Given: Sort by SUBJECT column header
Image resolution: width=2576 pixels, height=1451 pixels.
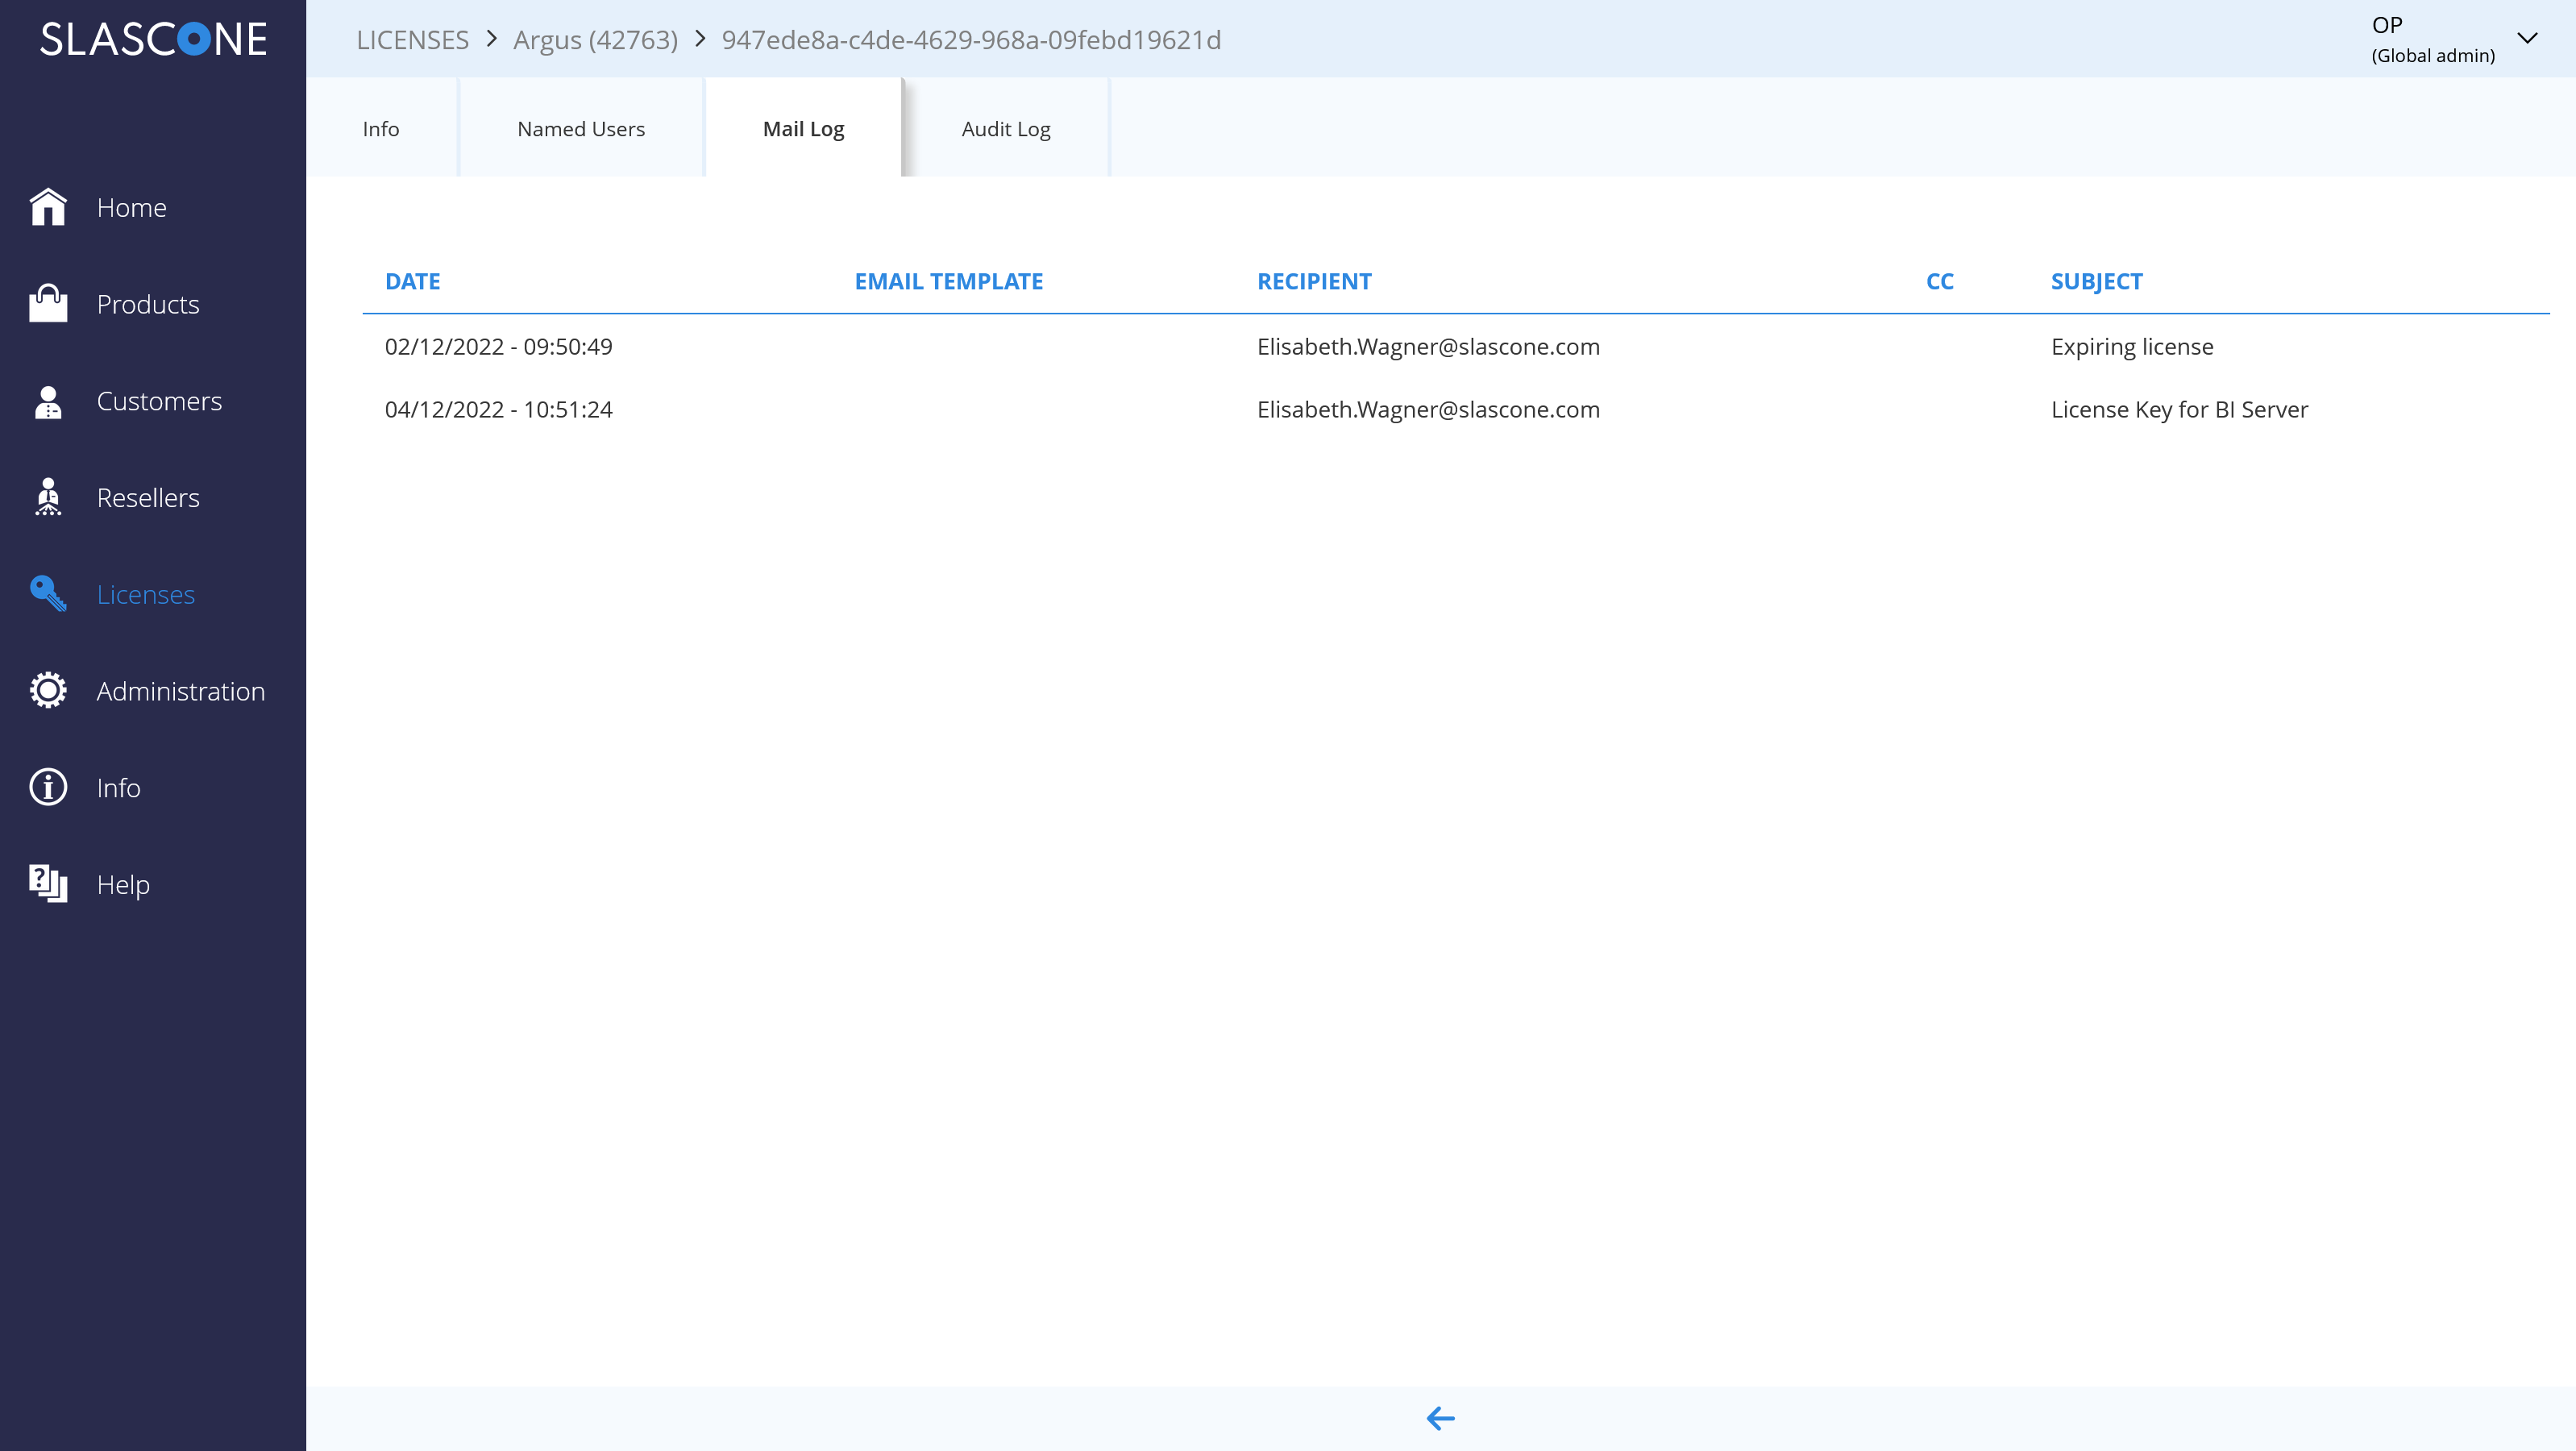Looking at the screenshot, I should pos(2096,281).
